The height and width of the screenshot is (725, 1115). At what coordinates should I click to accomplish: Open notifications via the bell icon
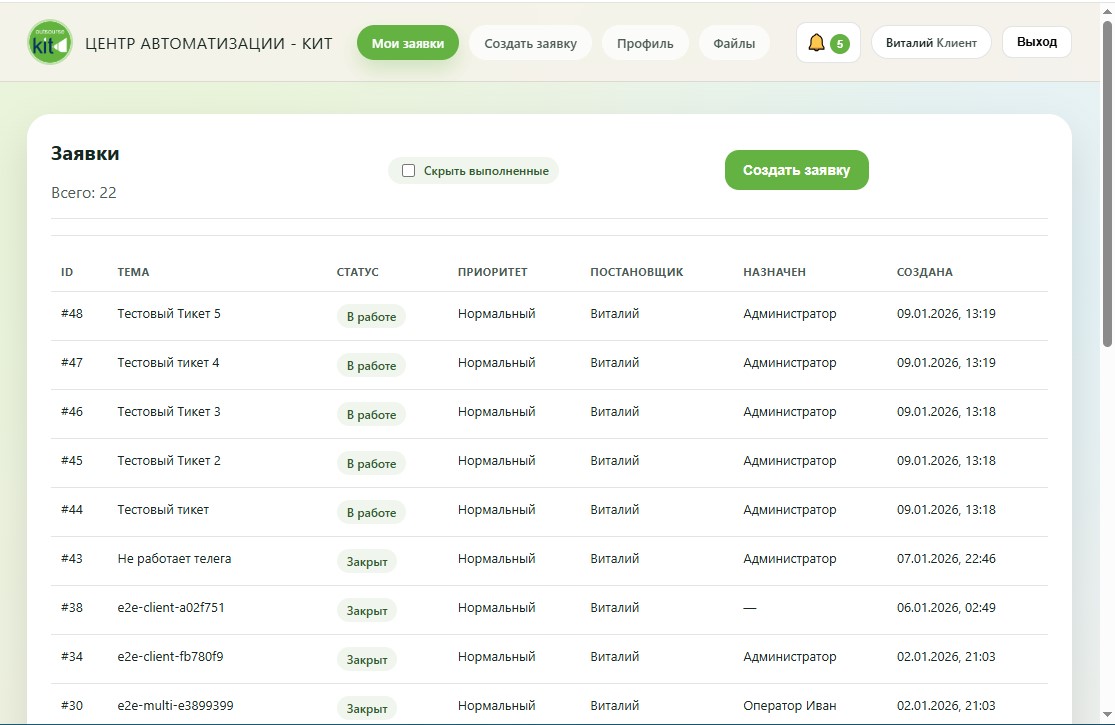[816, 43]
